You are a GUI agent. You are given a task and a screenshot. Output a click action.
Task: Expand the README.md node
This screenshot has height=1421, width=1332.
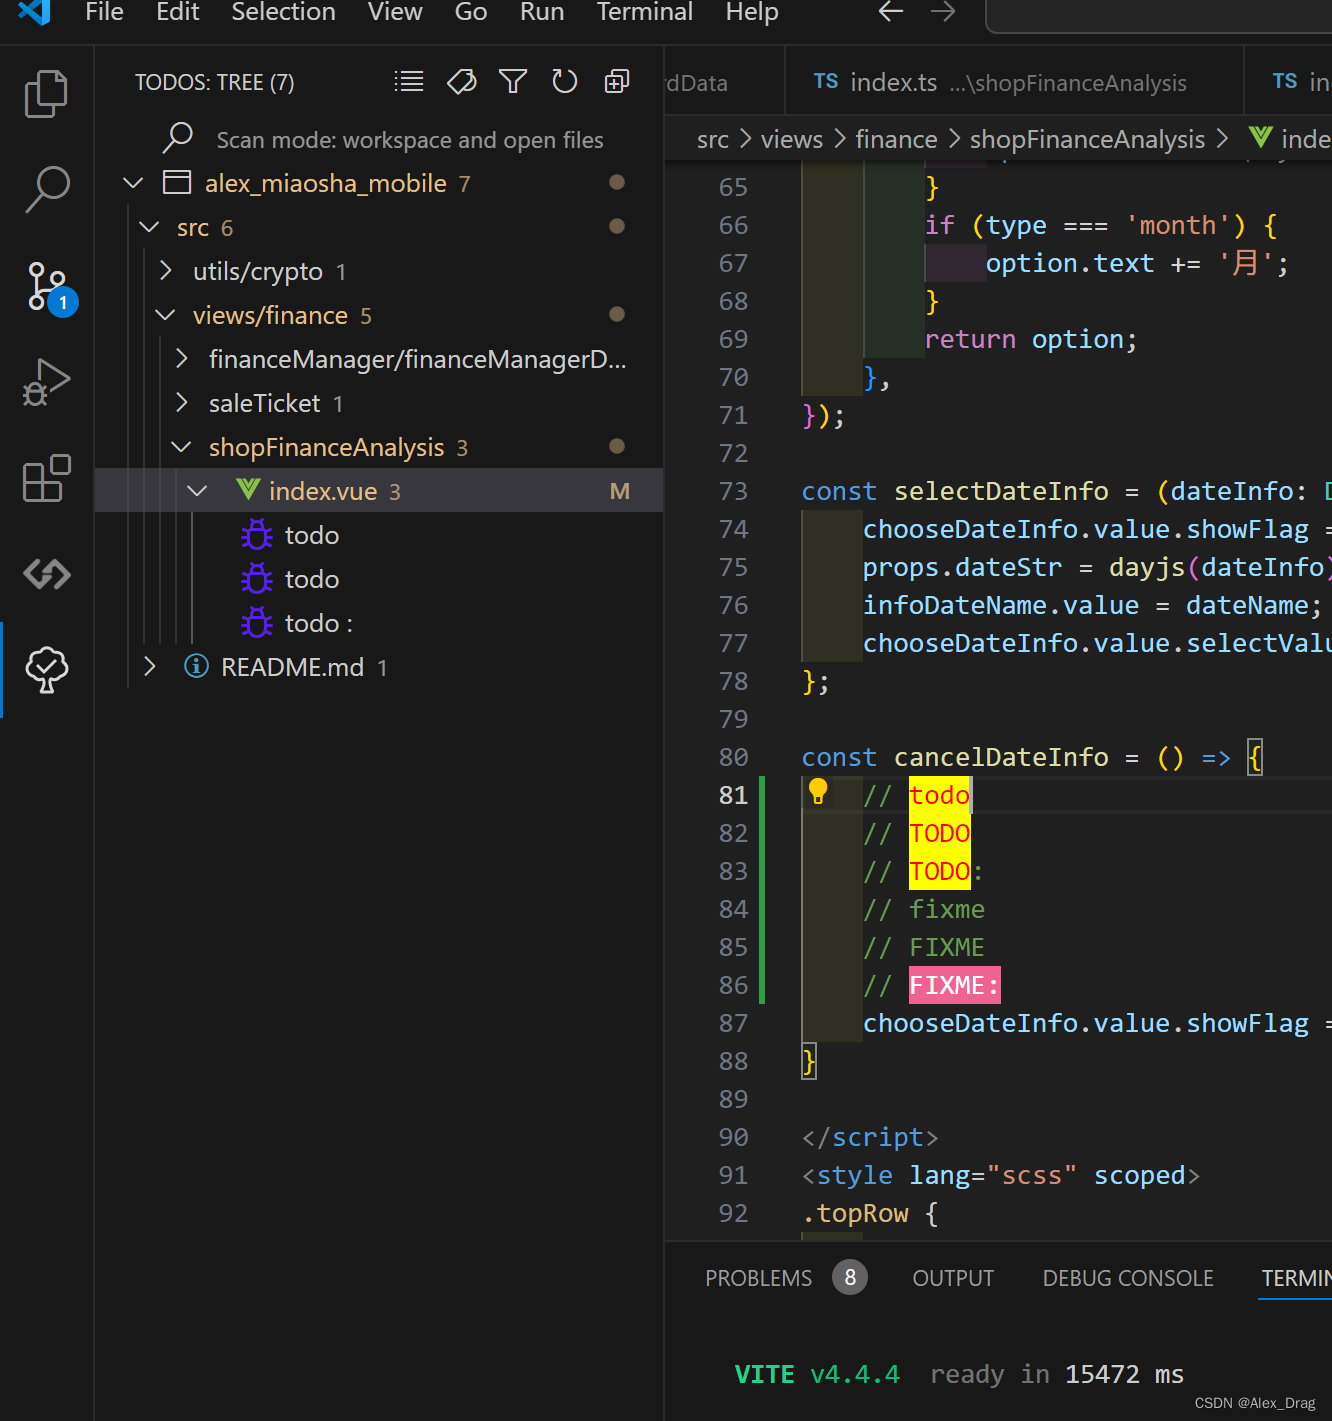pos(149,667)
